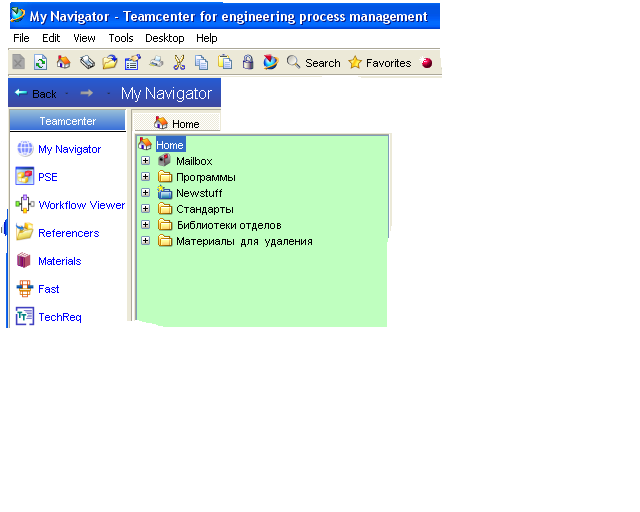Viewport: 640px width, 512px height.
Task: Click the greyed-out delete icon in toolbar
Action: coord(18,62)
